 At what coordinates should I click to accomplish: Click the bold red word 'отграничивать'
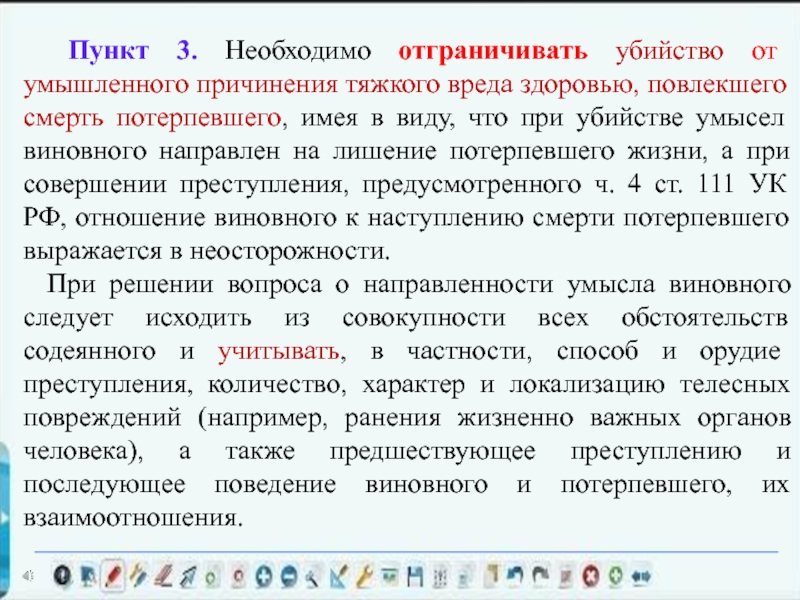[493, 51]
